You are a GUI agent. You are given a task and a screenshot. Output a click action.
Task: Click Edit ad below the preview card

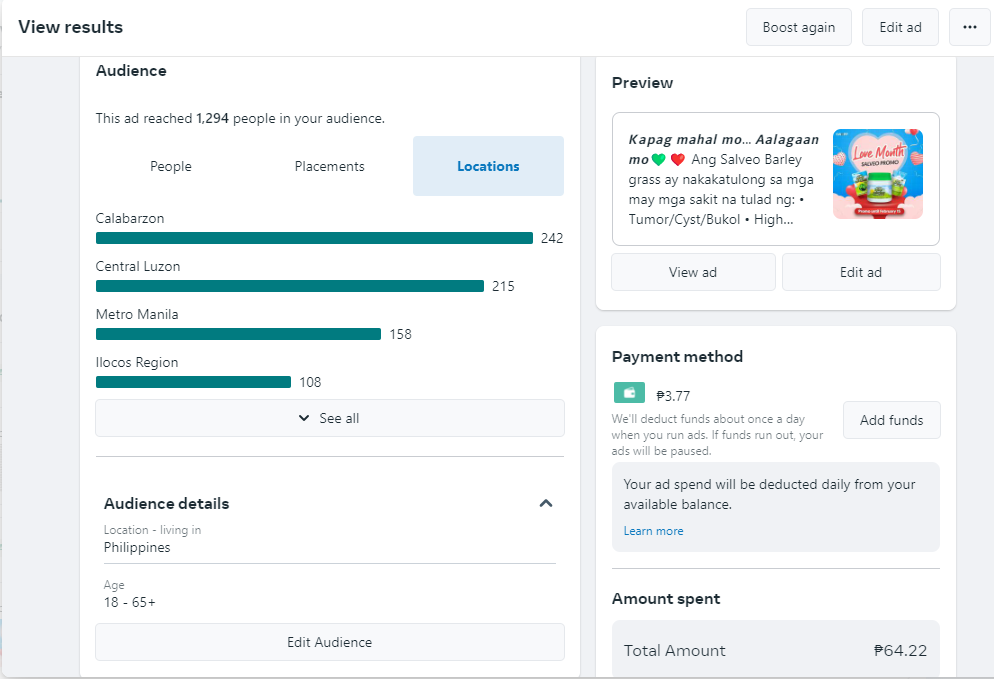[x=861, y=272]
